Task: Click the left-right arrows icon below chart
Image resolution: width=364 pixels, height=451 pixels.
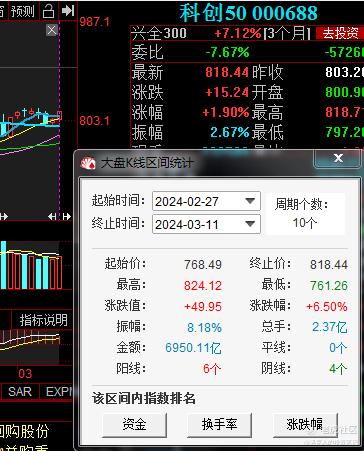Action: pos(52,217)
